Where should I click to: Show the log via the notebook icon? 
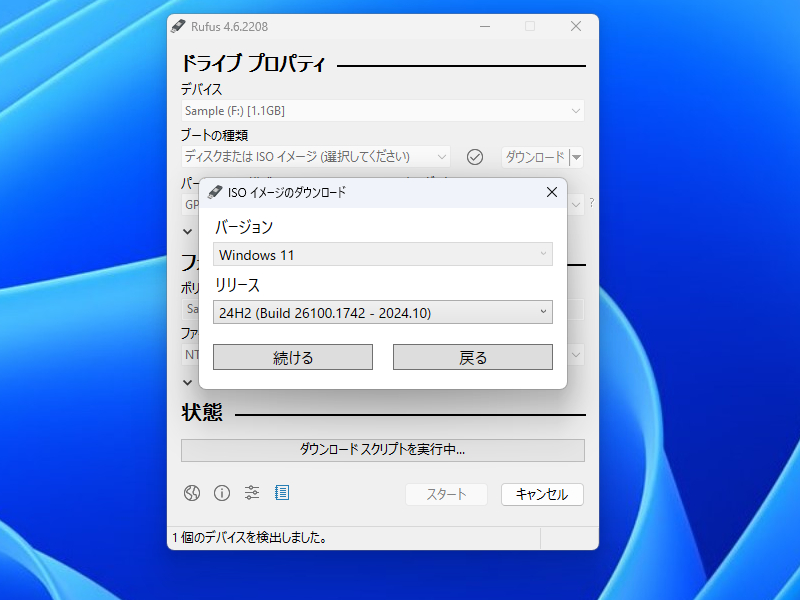click(281, 492)
